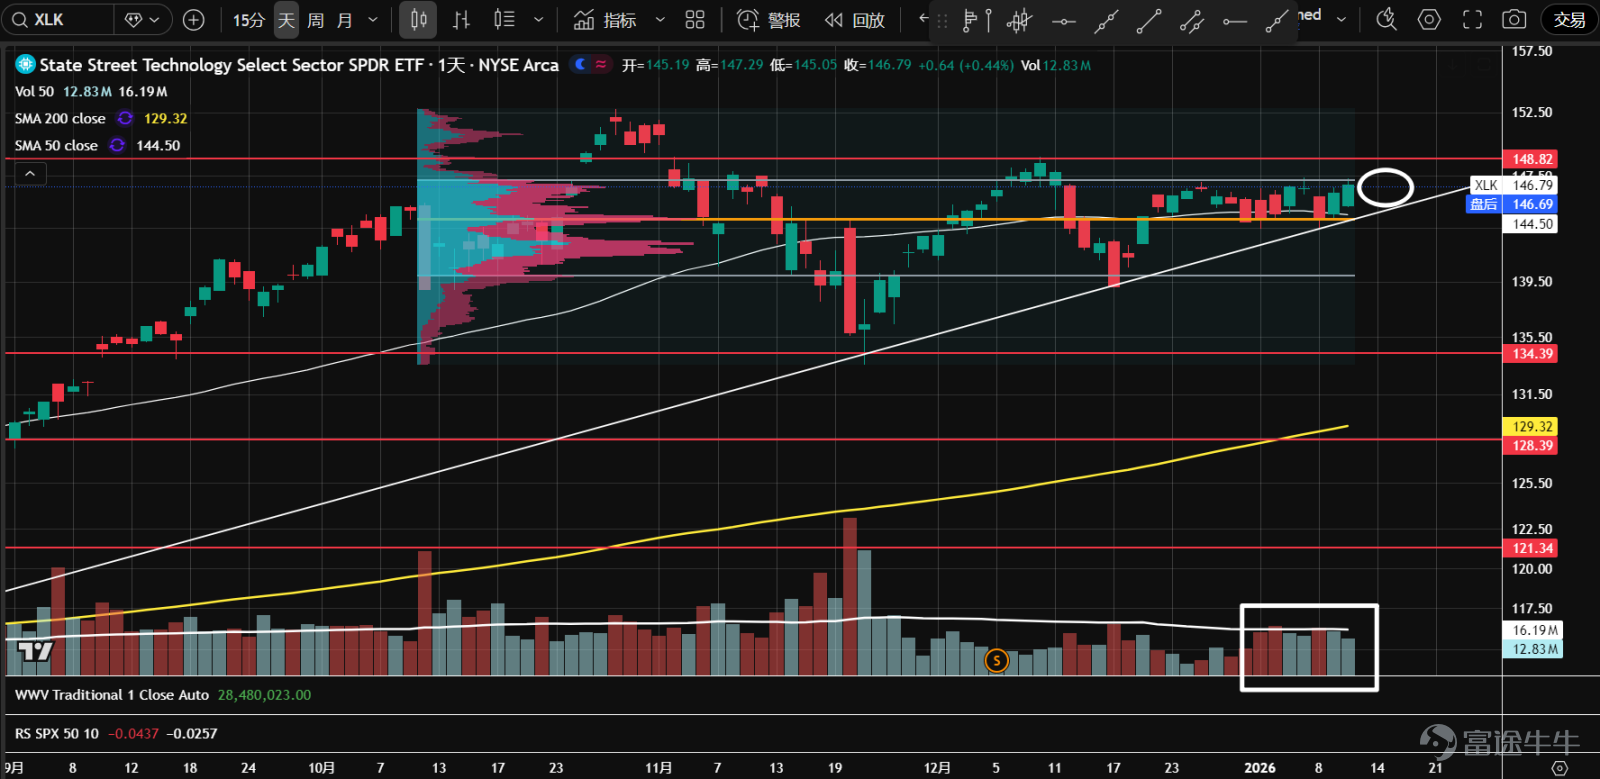
Task: Open time axis settings gear icon
Action: click(1558, 768)
